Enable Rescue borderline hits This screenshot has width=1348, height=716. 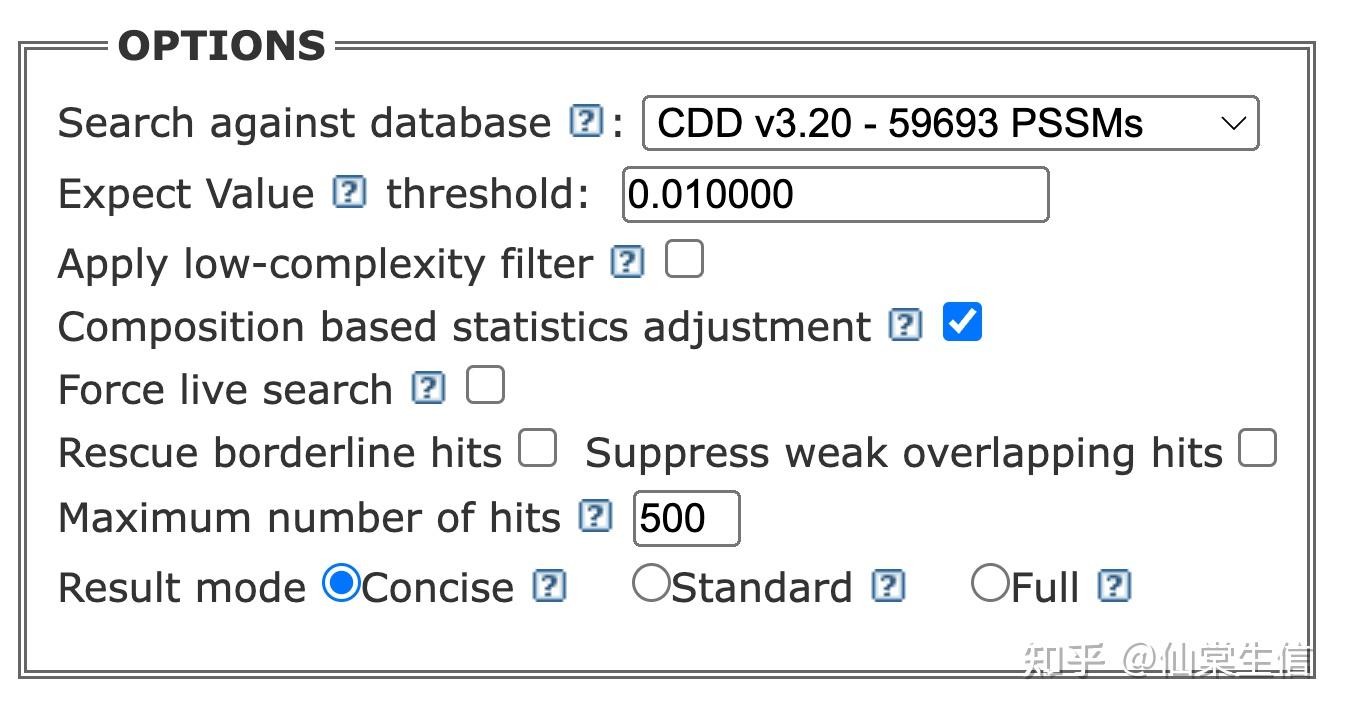538,449
